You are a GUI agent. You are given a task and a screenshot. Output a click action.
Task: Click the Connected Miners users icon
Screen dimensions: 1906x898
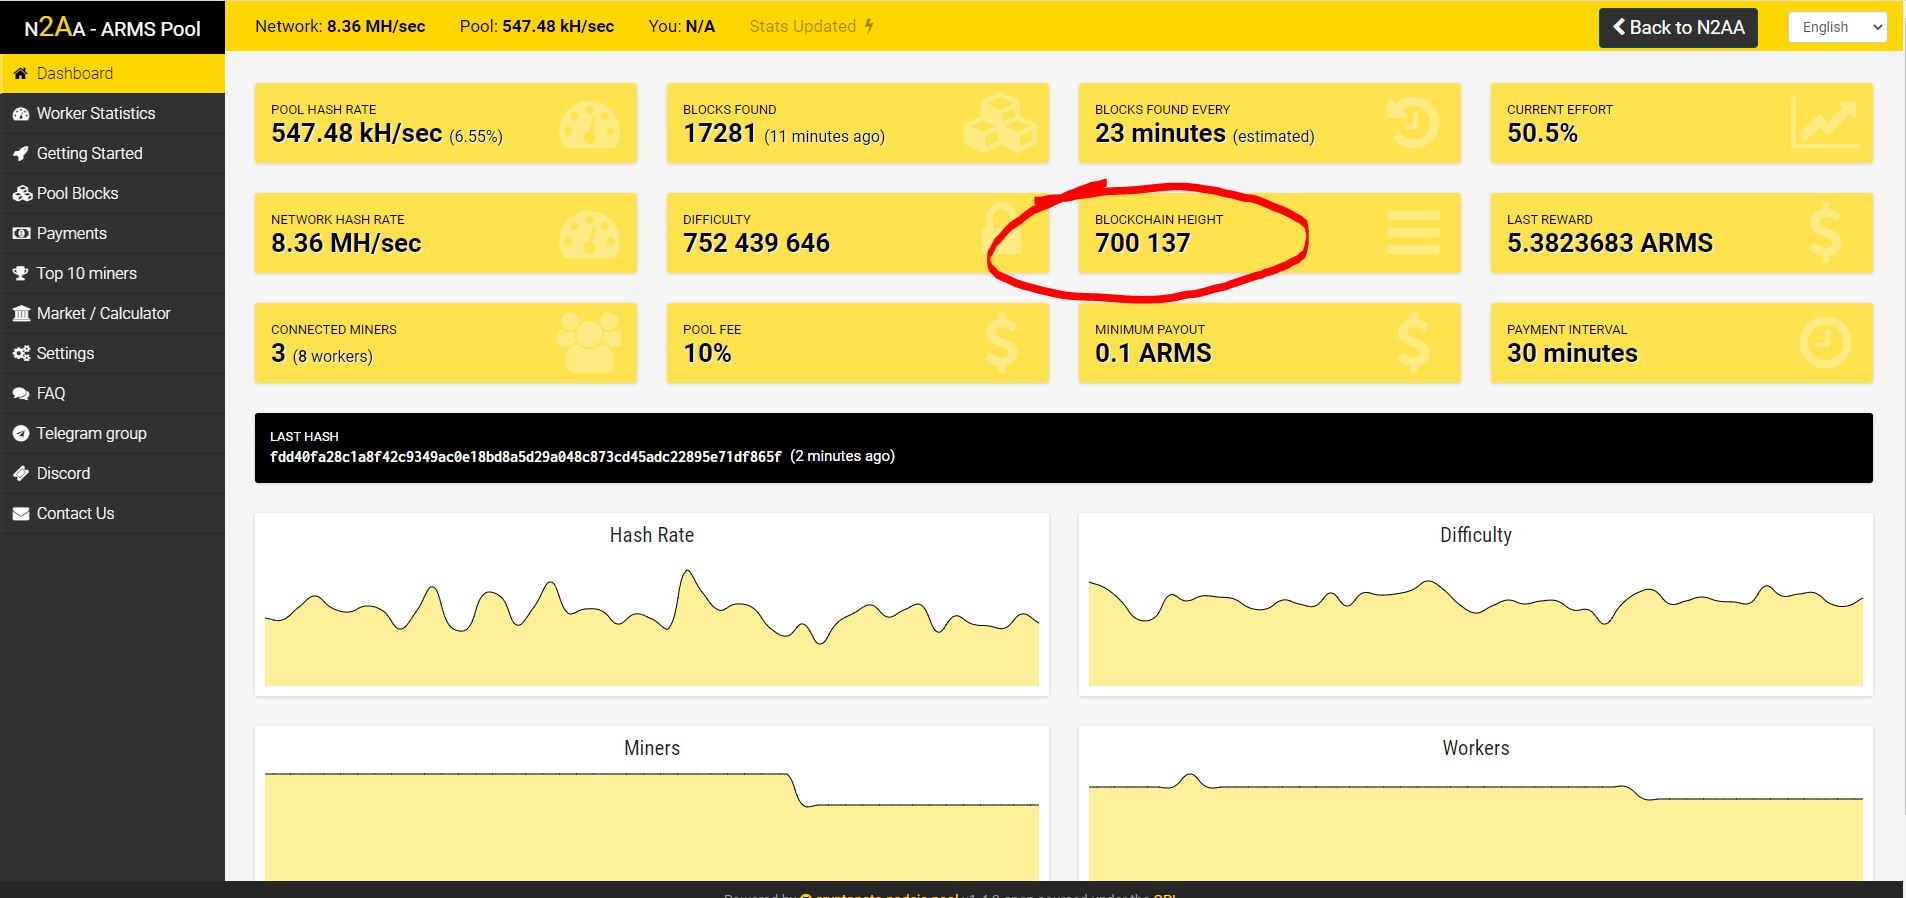[x=589, y=343]
